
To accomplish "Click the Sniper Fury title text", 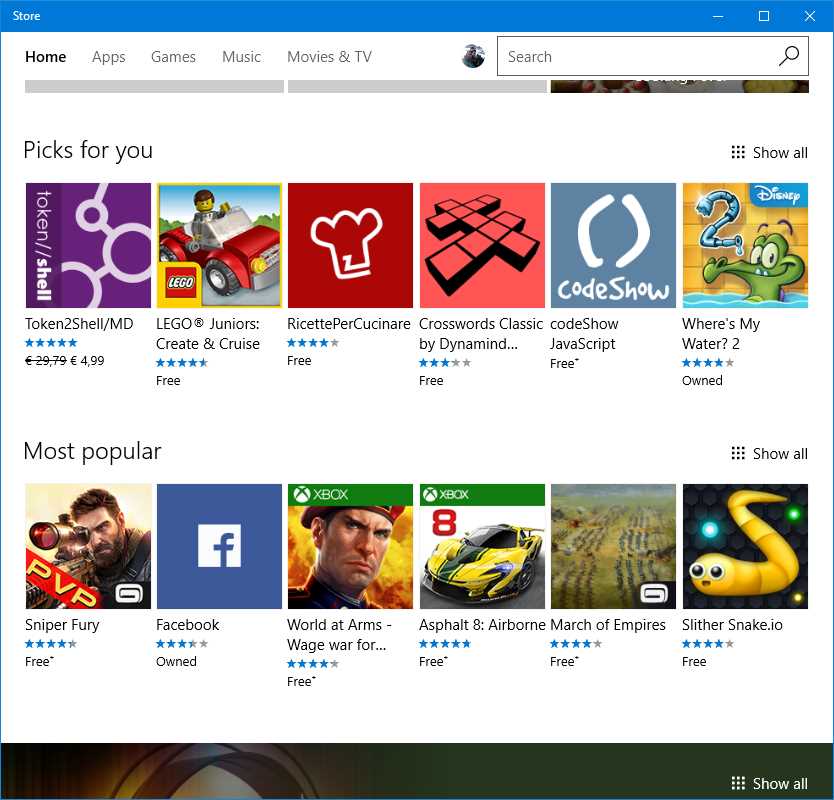I will tap(62, 624).
